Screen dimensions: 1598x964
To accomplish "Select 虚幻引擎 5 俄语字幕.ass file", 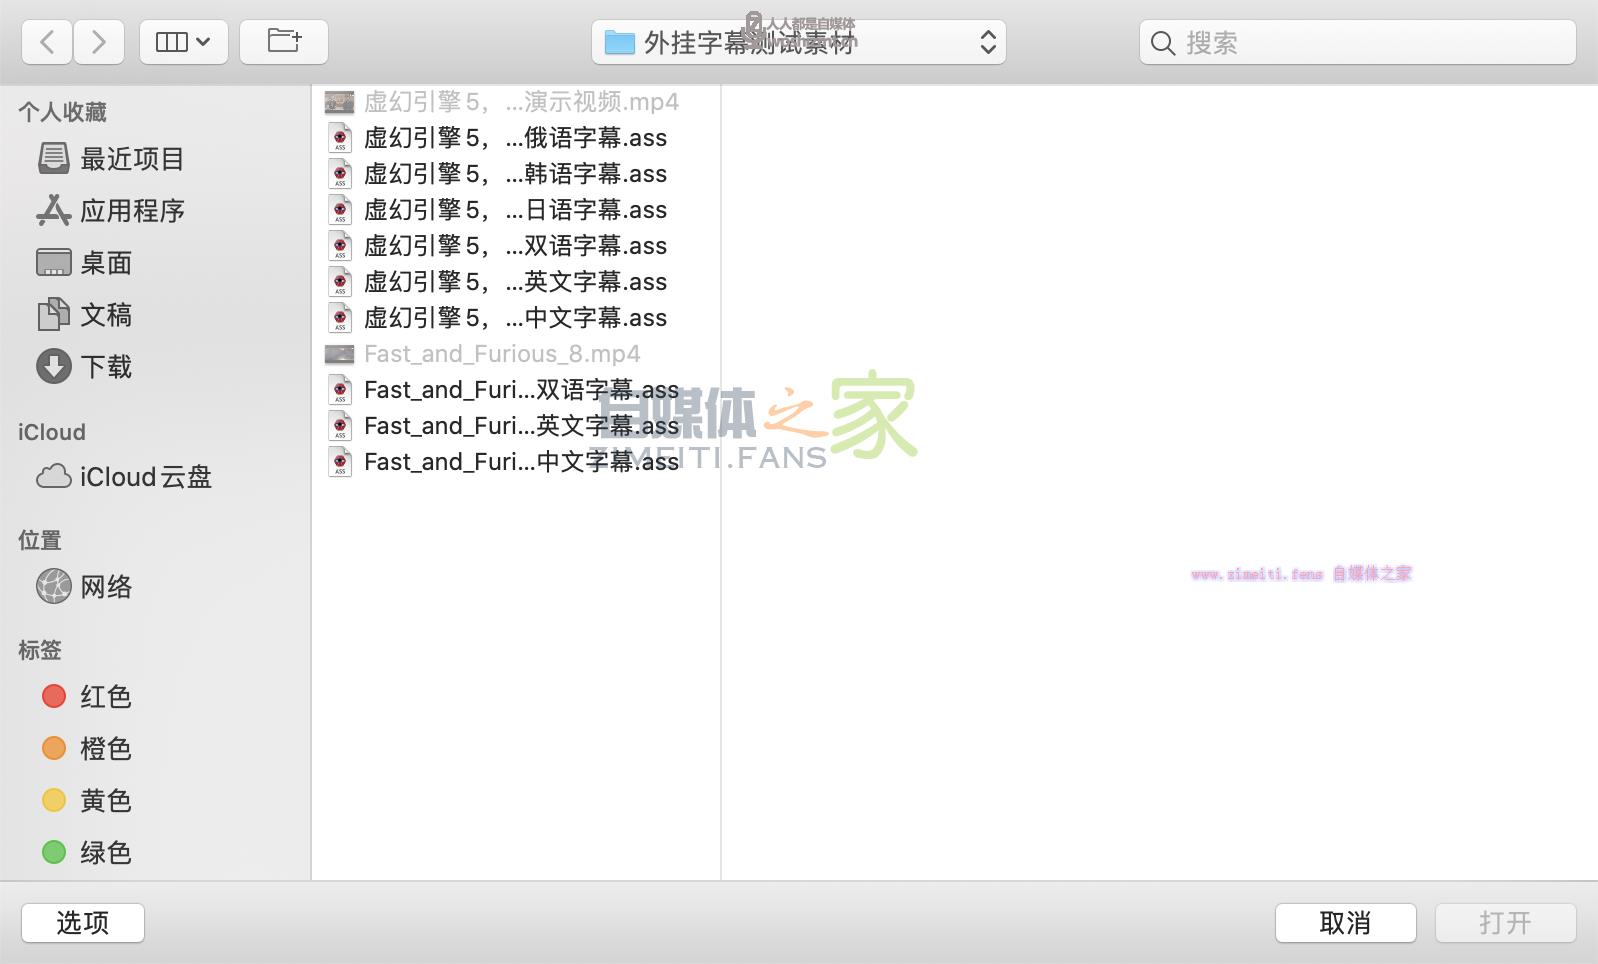I will pyautogui.click(x=516, y=138).
